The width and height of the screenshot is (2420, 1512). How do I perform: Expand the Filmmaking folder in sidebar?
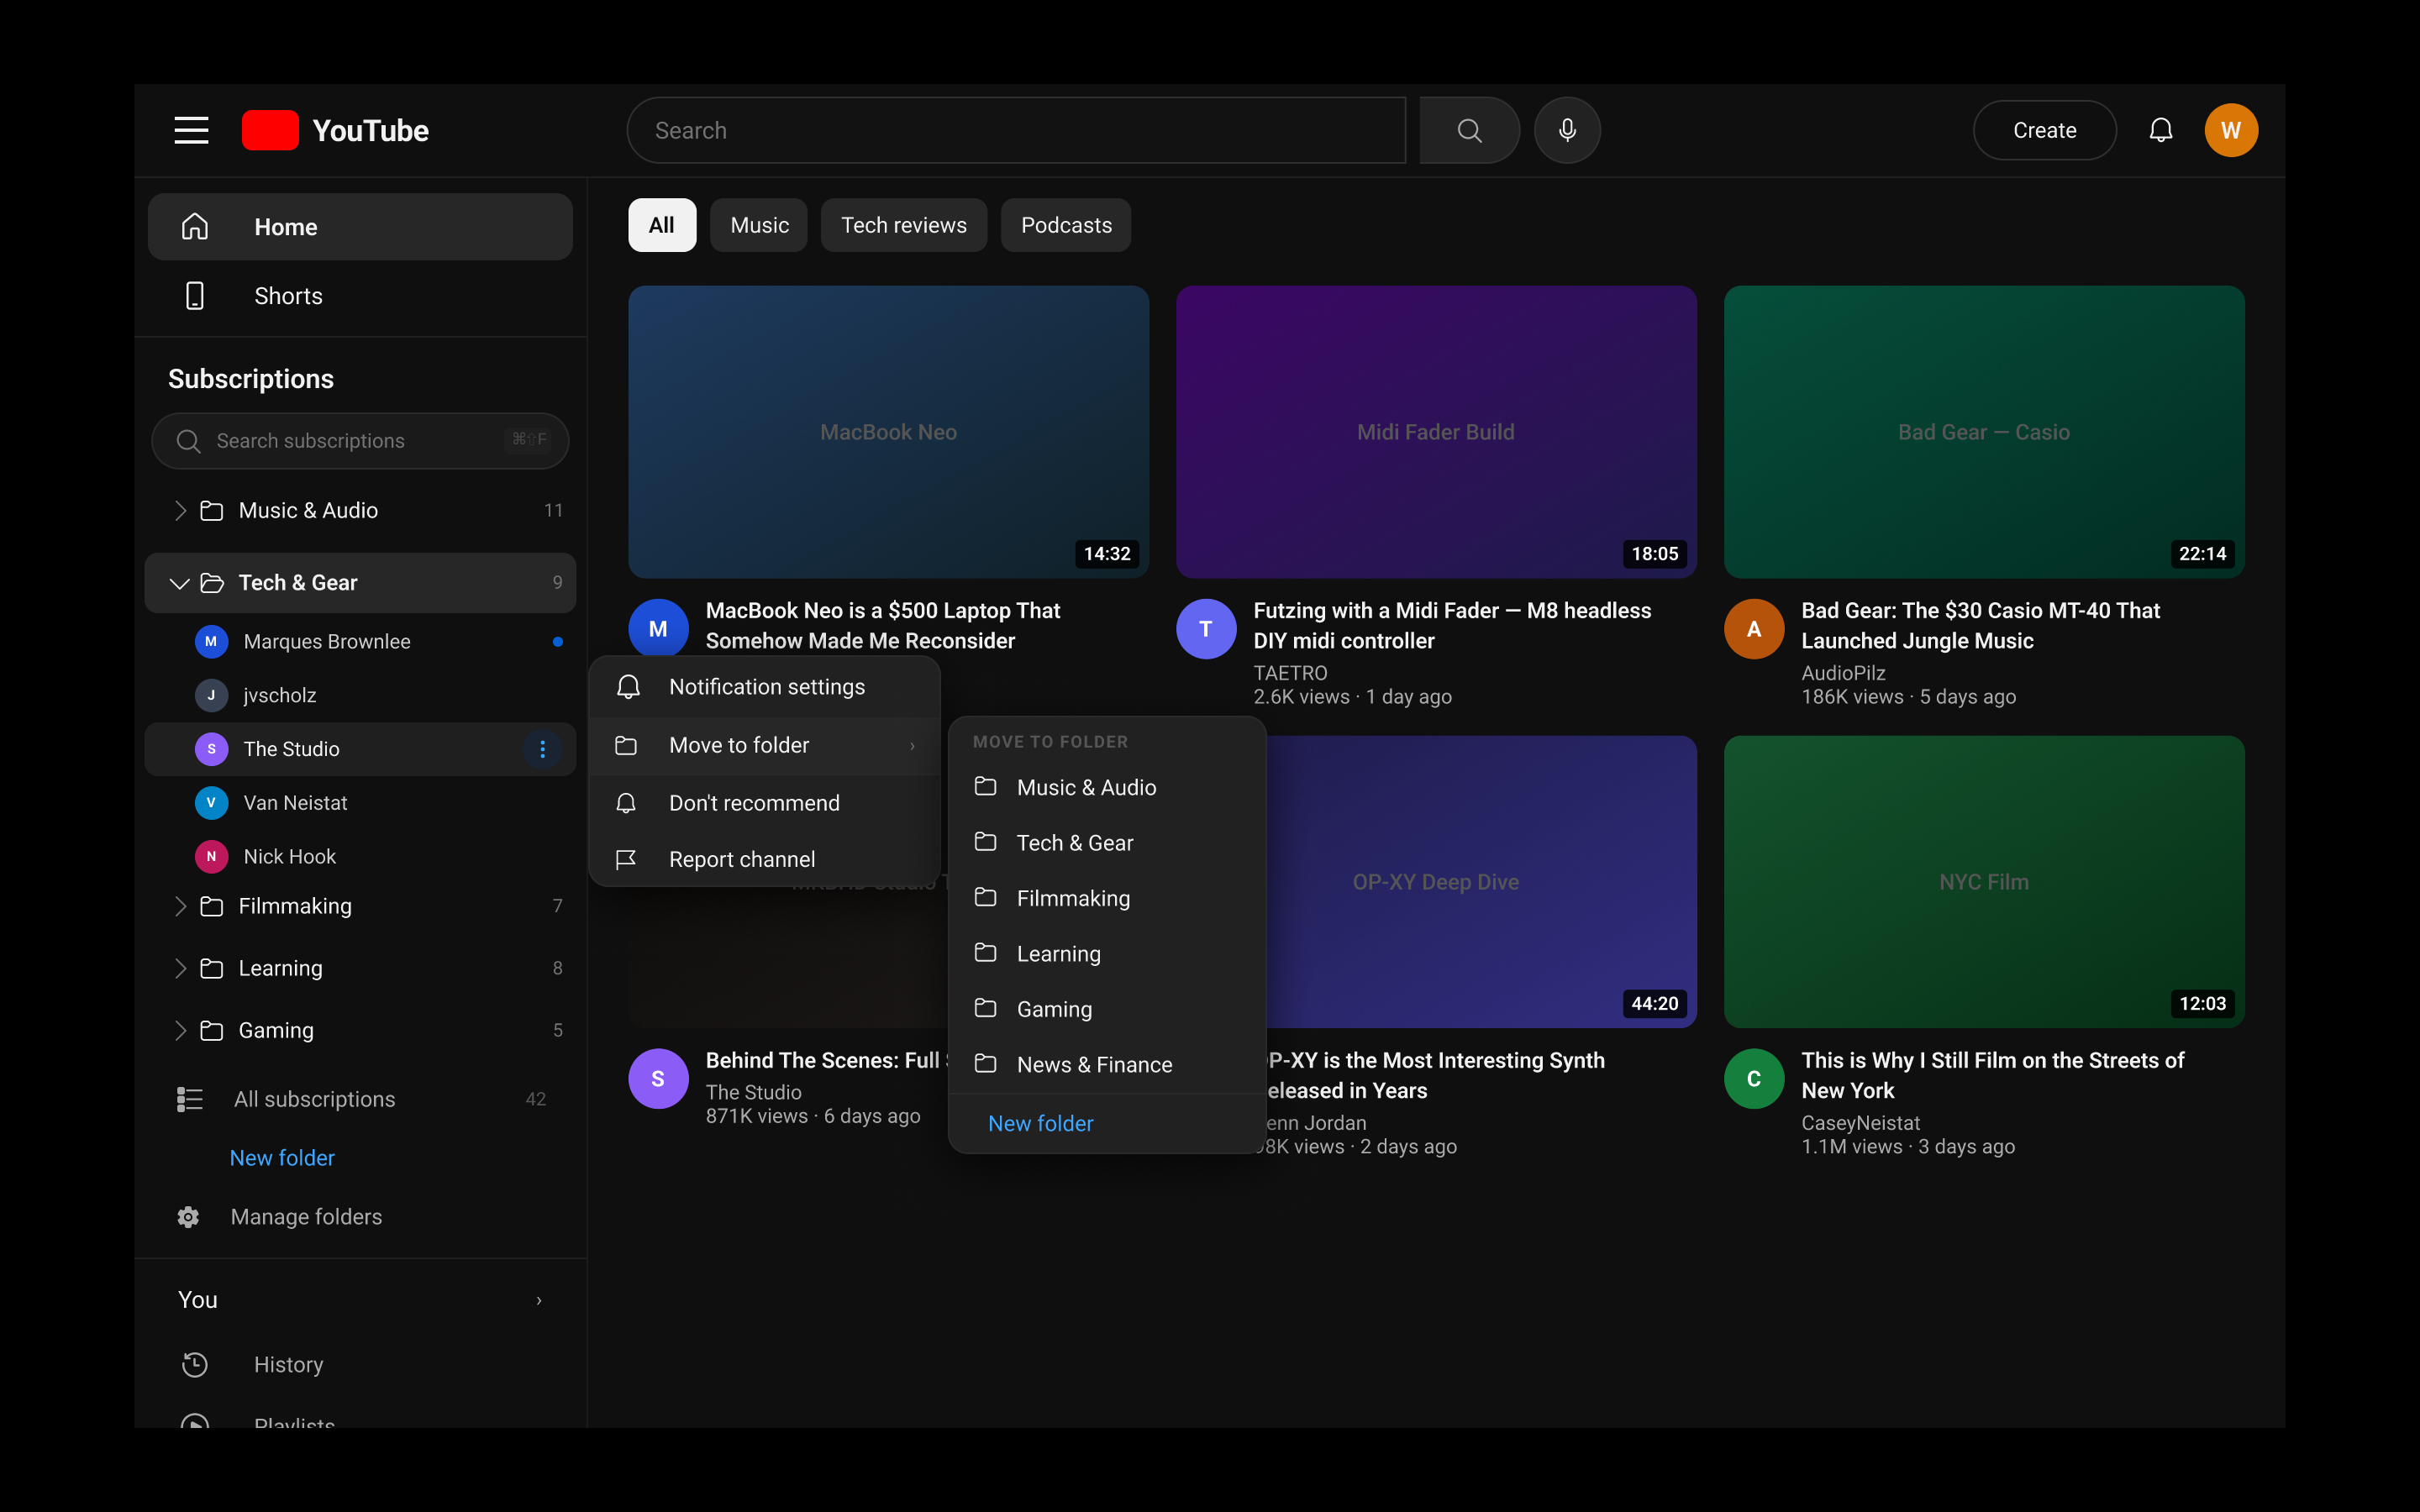(180, 906)
